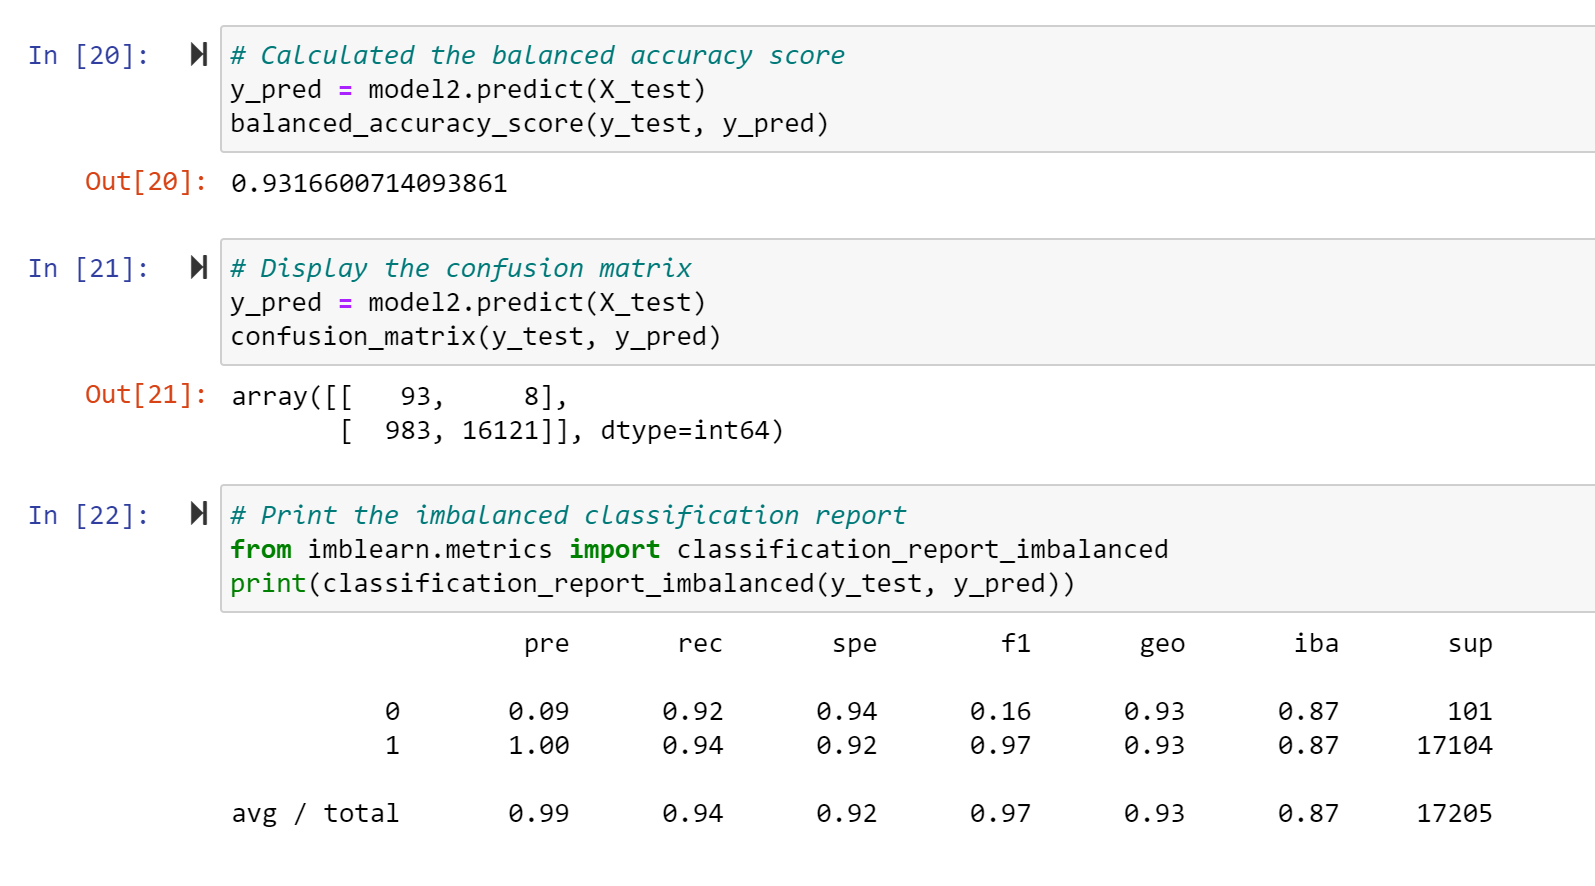Click the 'pre' column header in the report
The image size is (1595, 886).
click(x=546, y=644)
